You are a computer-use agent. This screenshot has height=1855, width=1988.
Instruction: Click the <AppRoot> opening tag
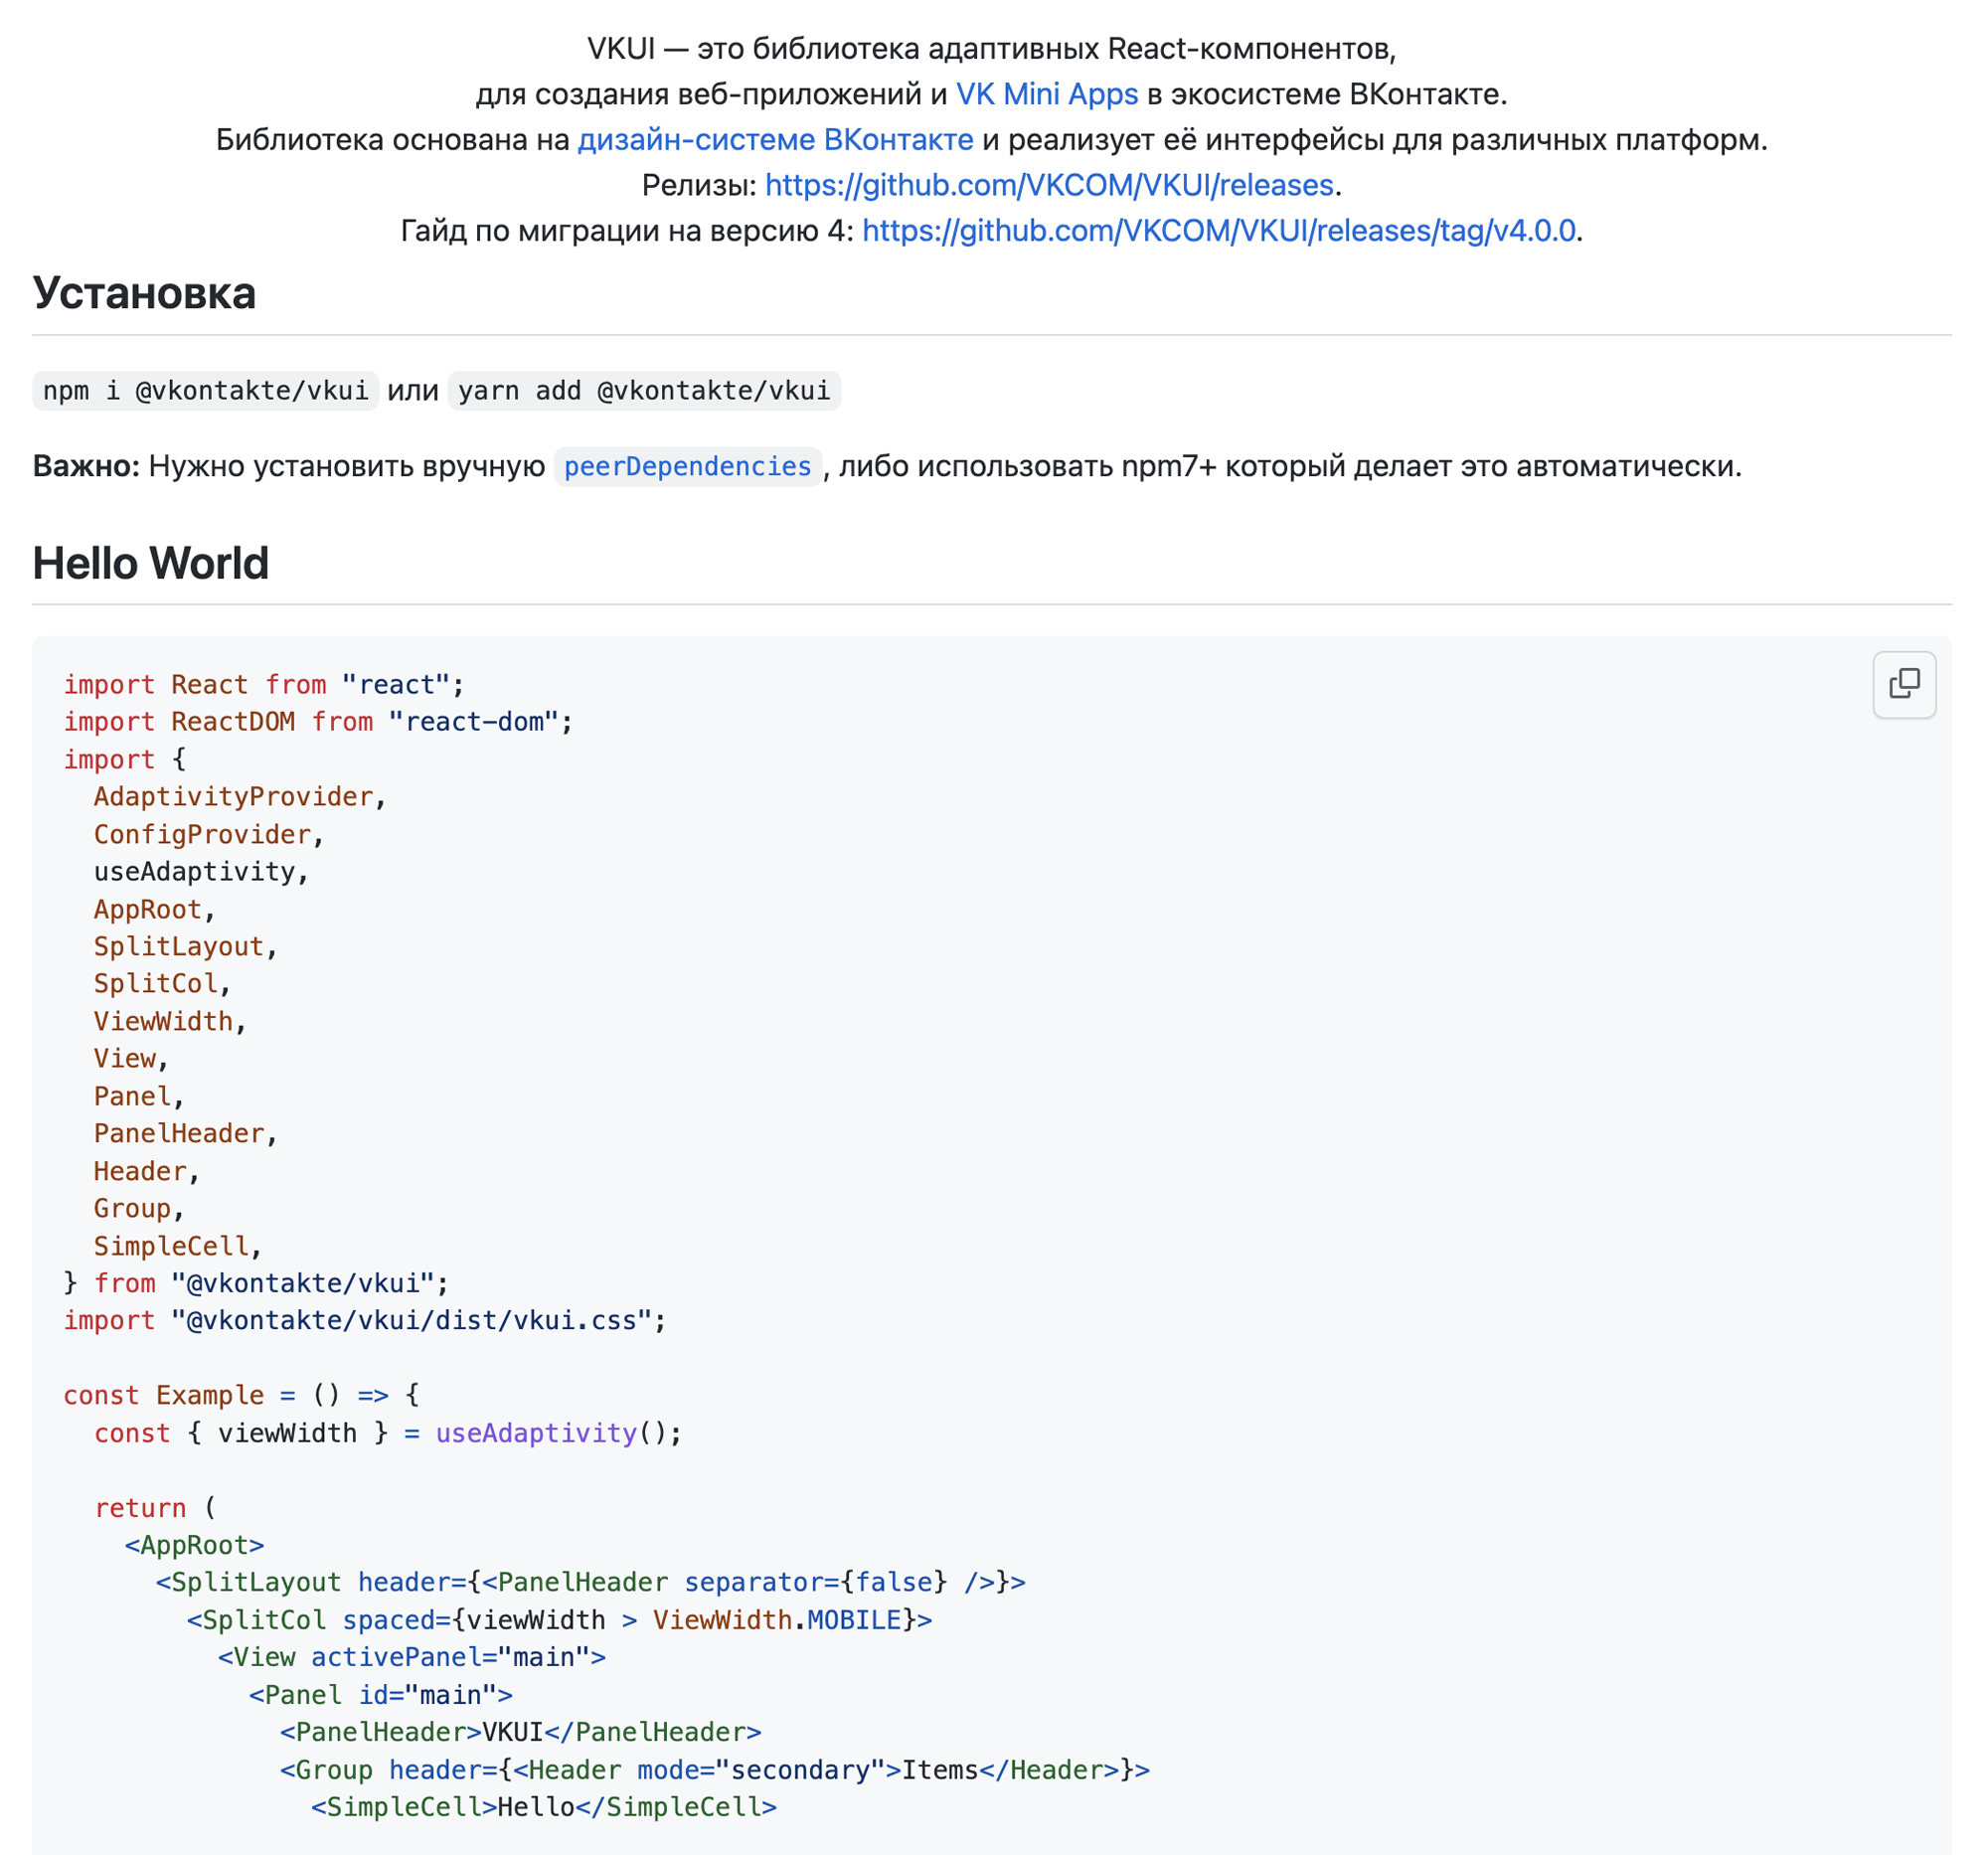coord(194,1546)
